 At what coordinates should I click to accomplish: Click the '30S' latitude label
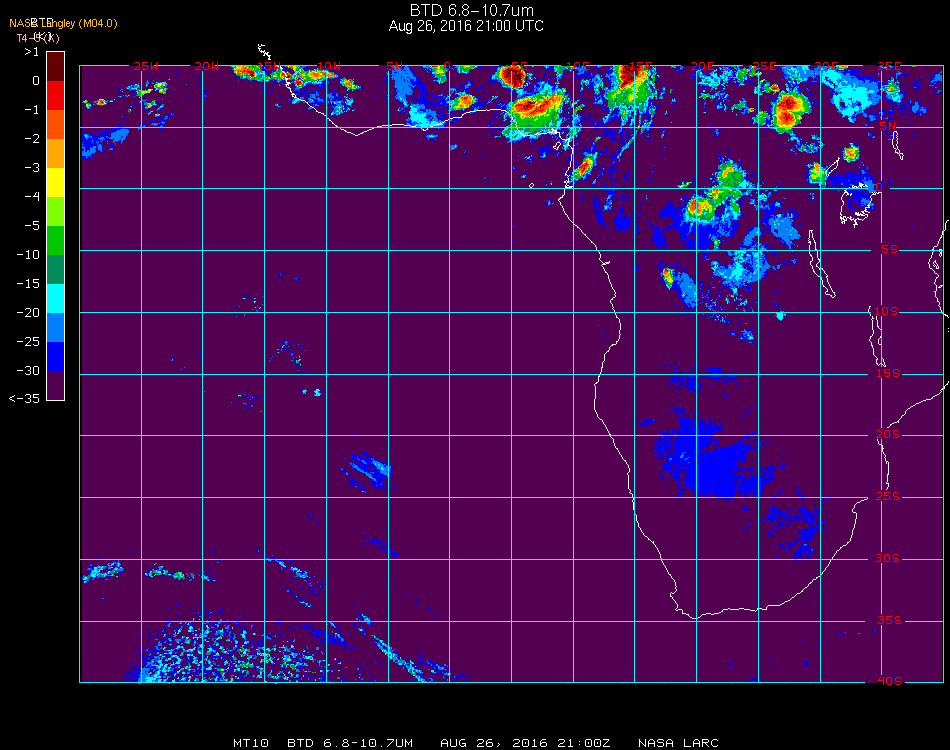[888, 559]
